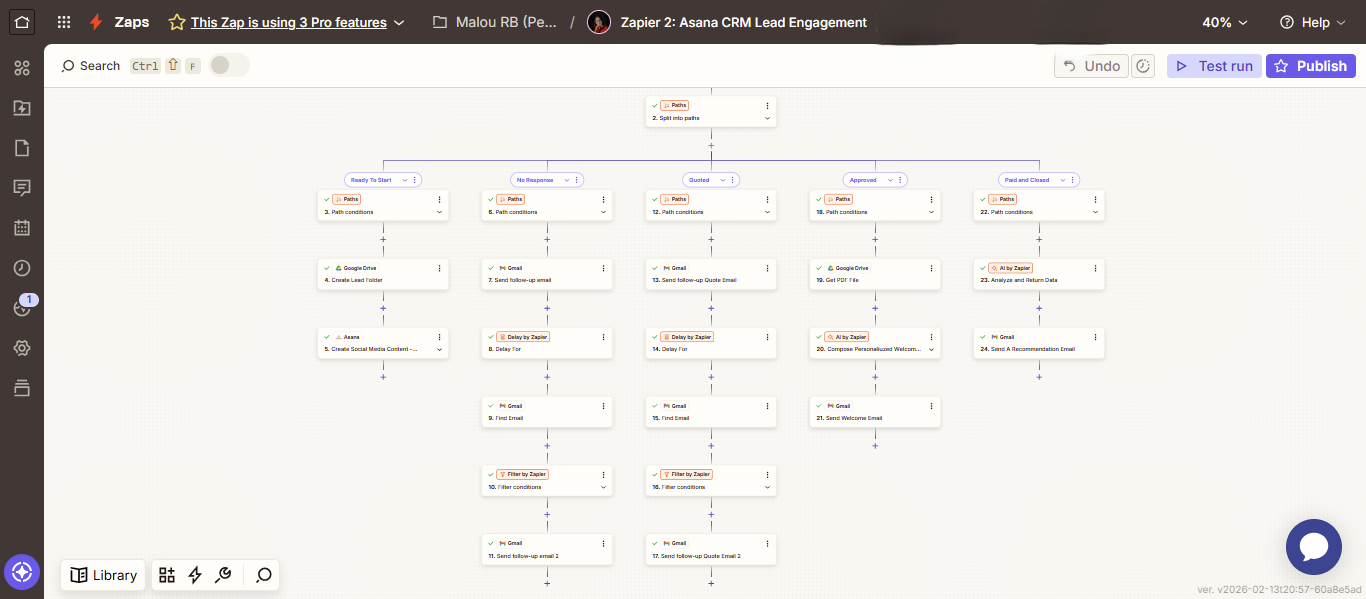Go to Zapier home icon

22,22
